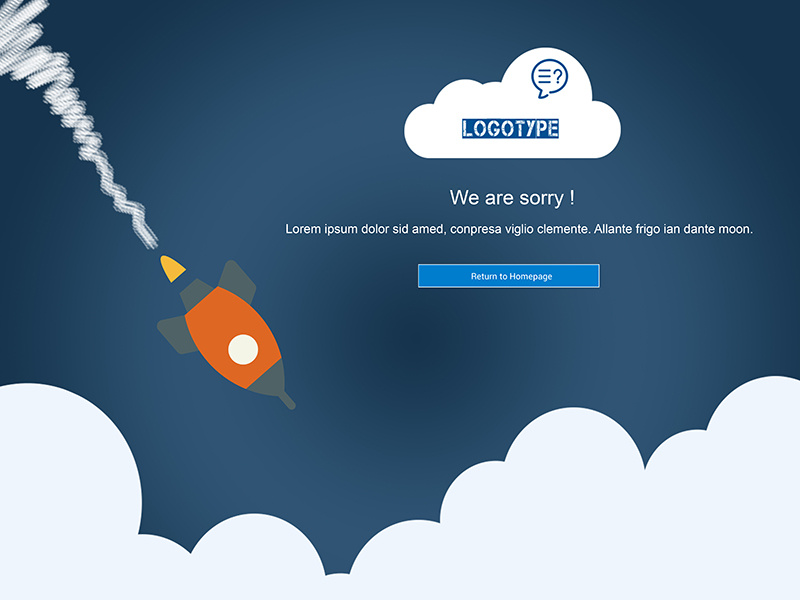Click the Lorem ipsum paragraph text

click(x=519, y=229)
